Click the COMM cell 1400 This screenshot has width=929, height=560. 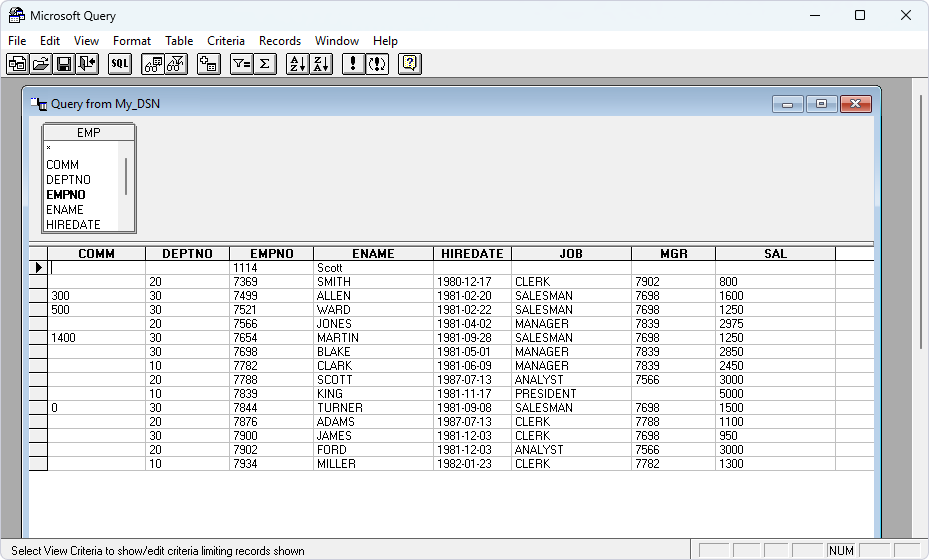click(x=97, y=338)
